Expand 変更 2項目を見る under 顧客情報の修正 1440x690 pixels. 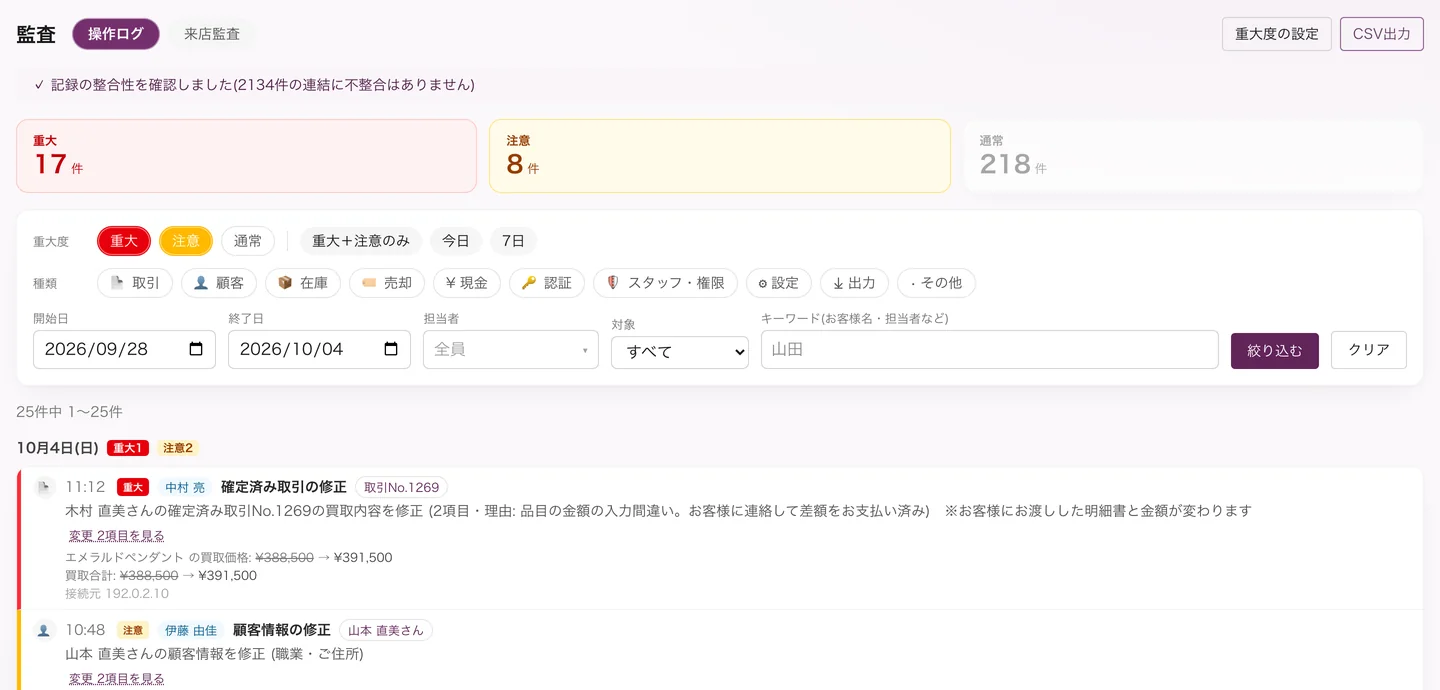116,678
